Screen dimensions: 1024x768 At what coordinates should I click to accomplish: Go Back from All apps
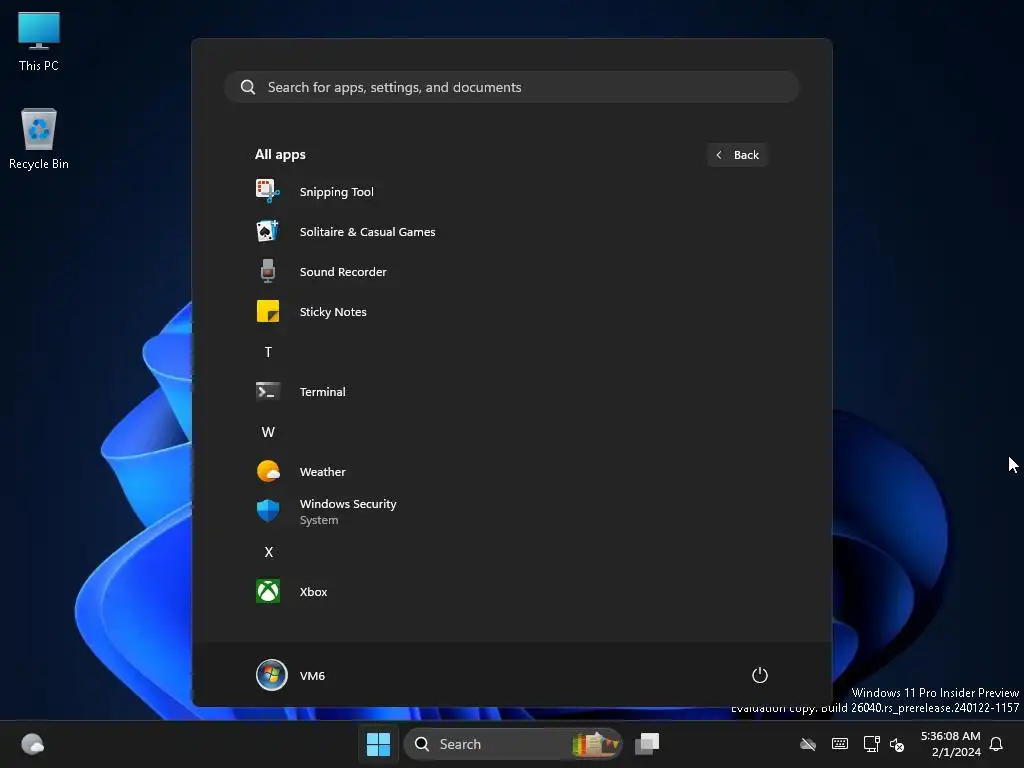[737, 155]
